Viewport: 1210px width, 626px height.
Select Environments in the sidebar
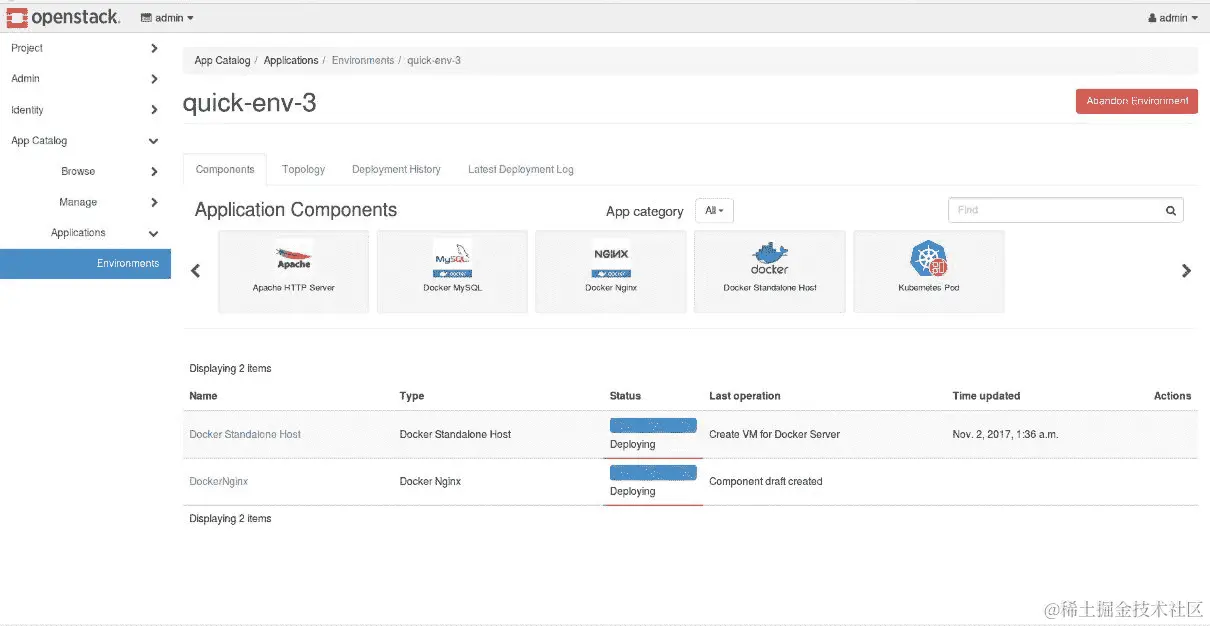[85, 263]
